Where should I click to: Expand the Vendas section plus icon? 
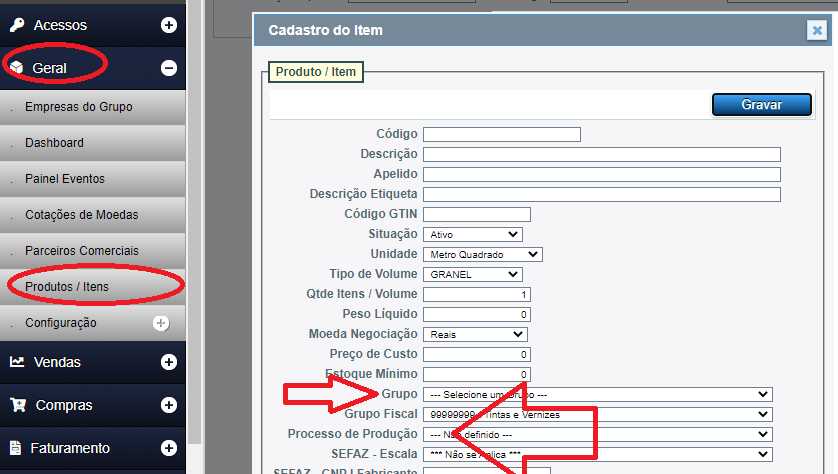[x=169, y=362]
